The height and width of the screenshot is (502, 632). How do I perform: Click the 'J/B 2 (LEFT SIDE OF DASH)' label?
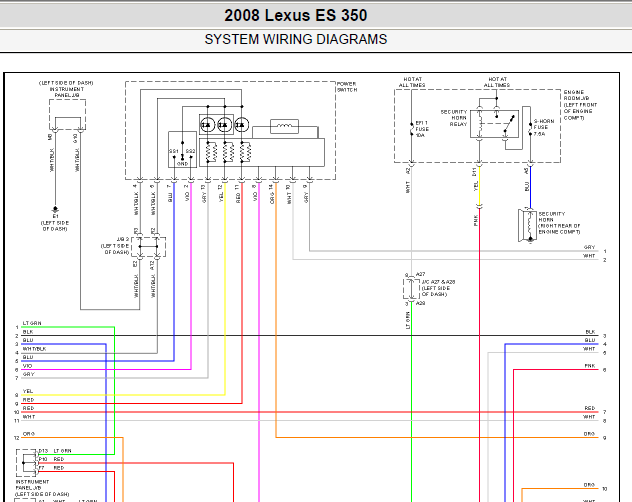point(115,246)
